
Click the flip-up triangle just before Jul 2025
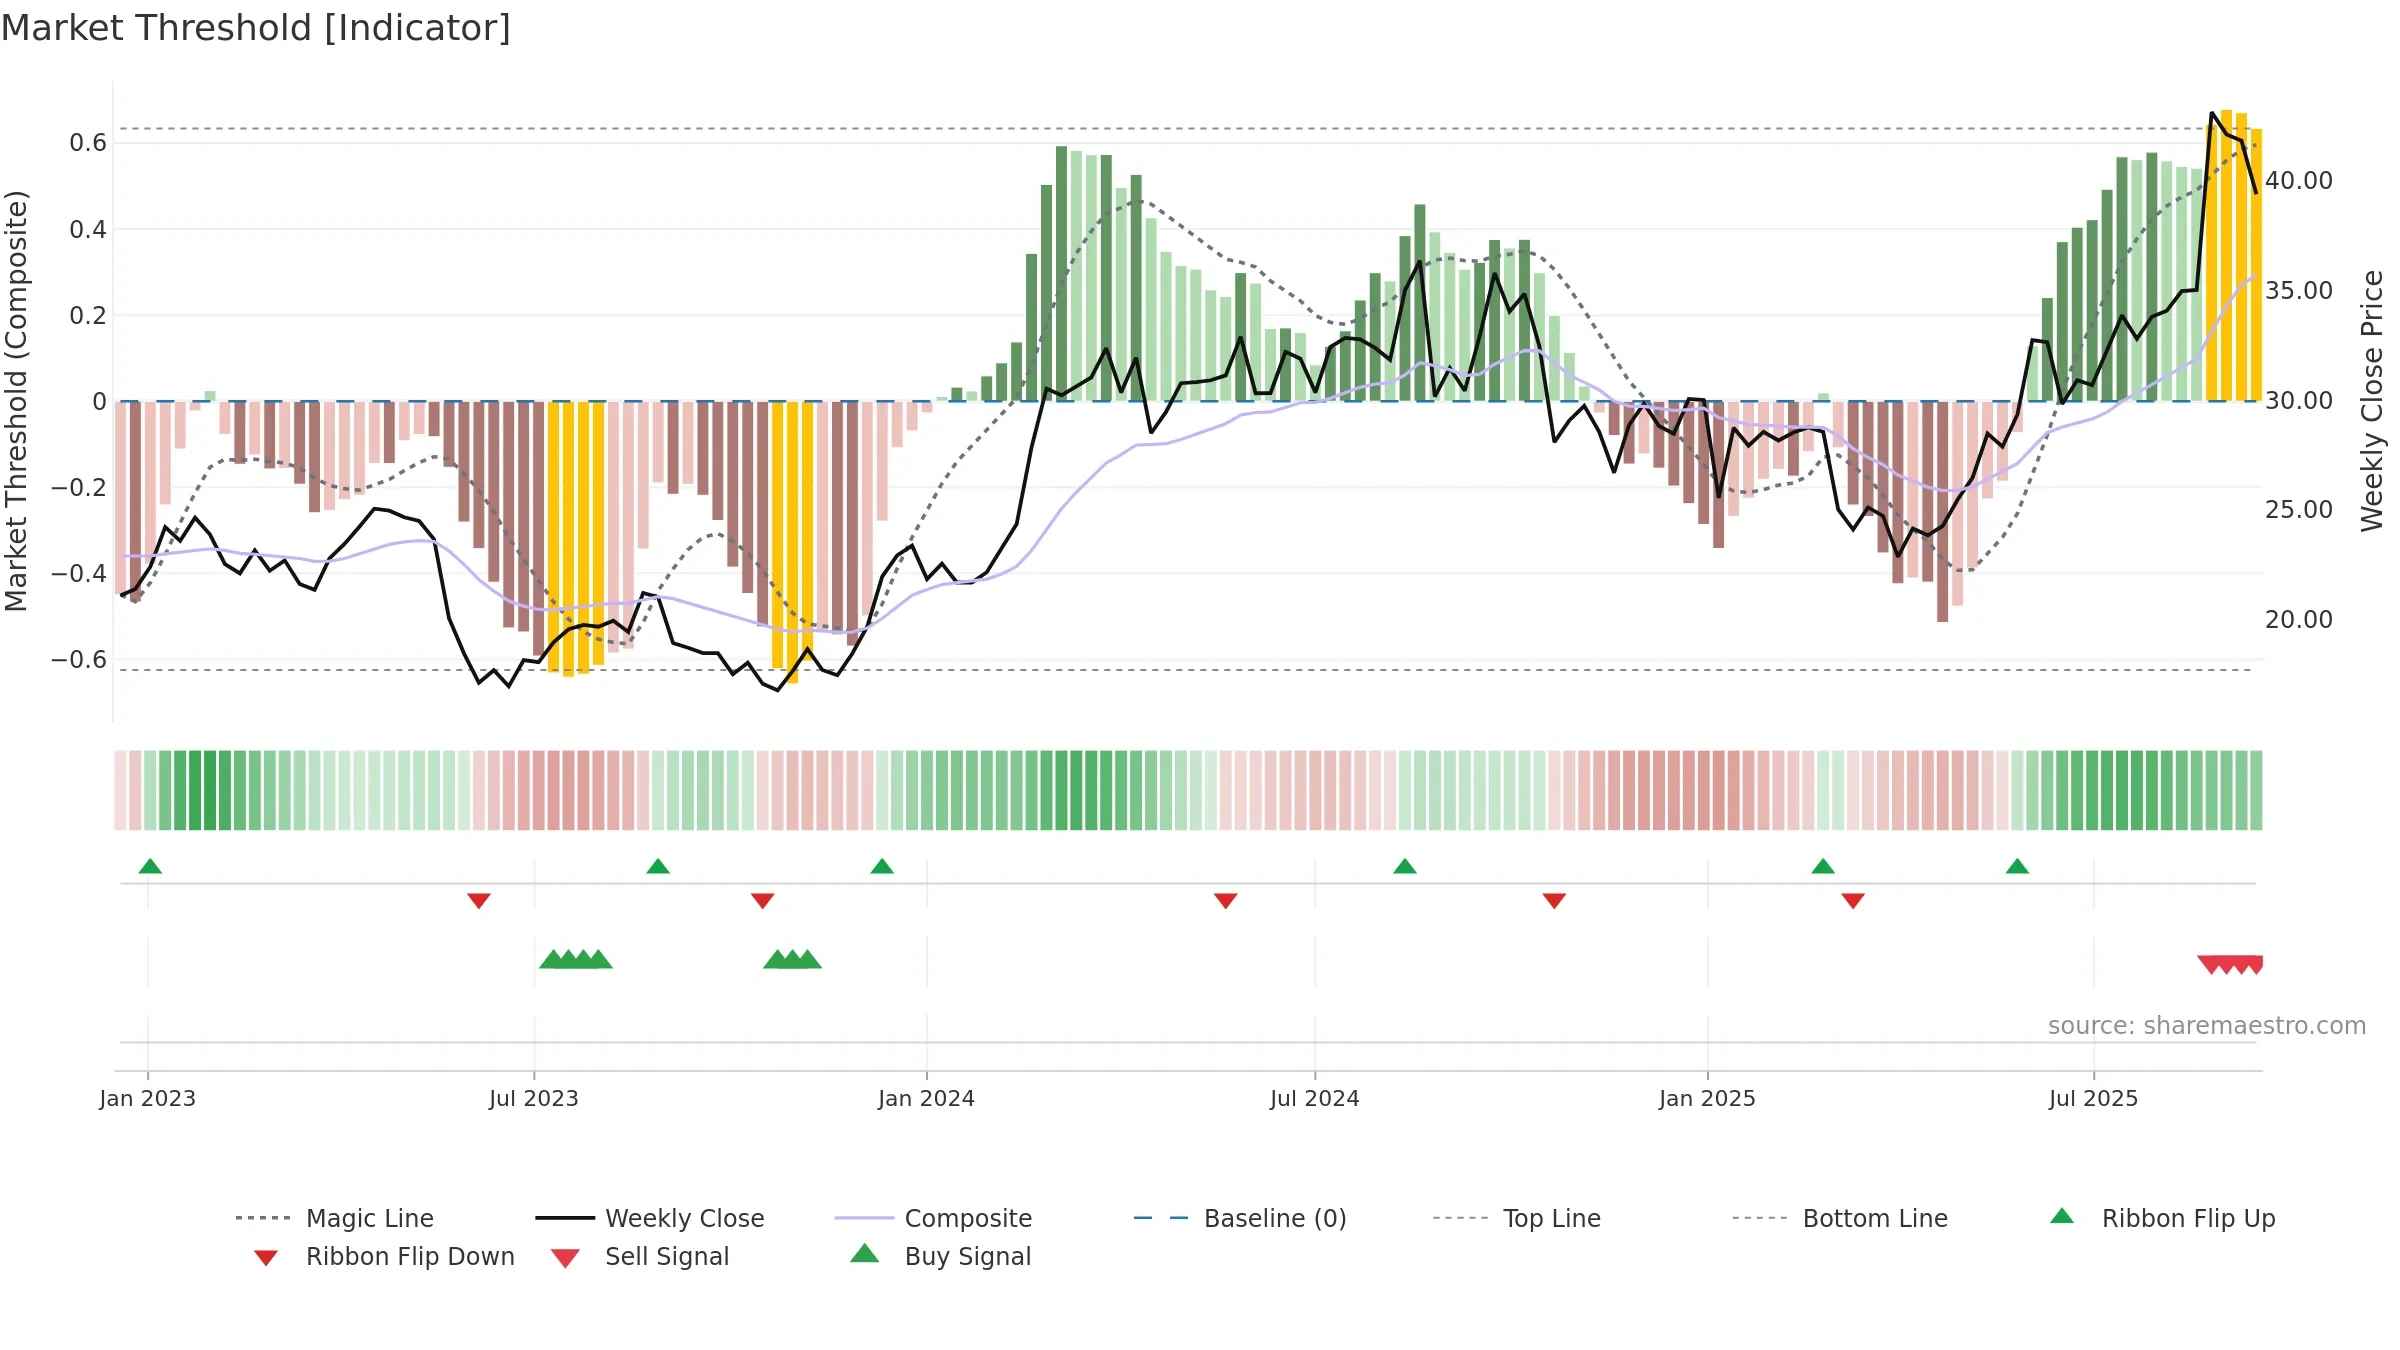click(2017, 866)
